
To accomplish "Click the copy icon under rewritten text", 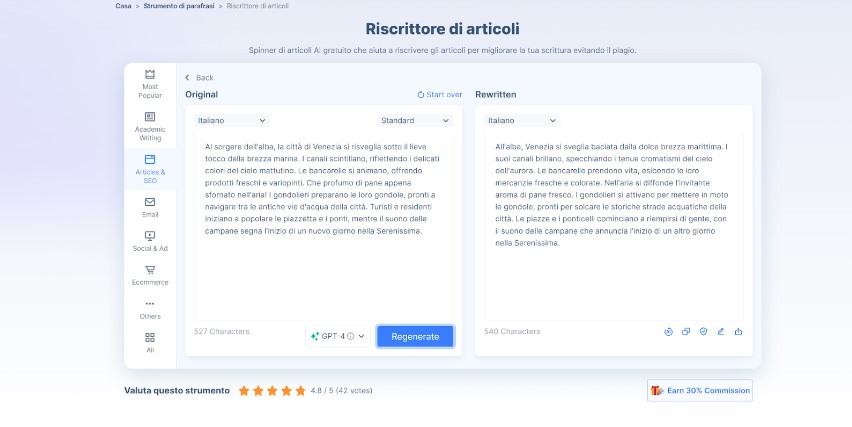I will pos(686,332).
